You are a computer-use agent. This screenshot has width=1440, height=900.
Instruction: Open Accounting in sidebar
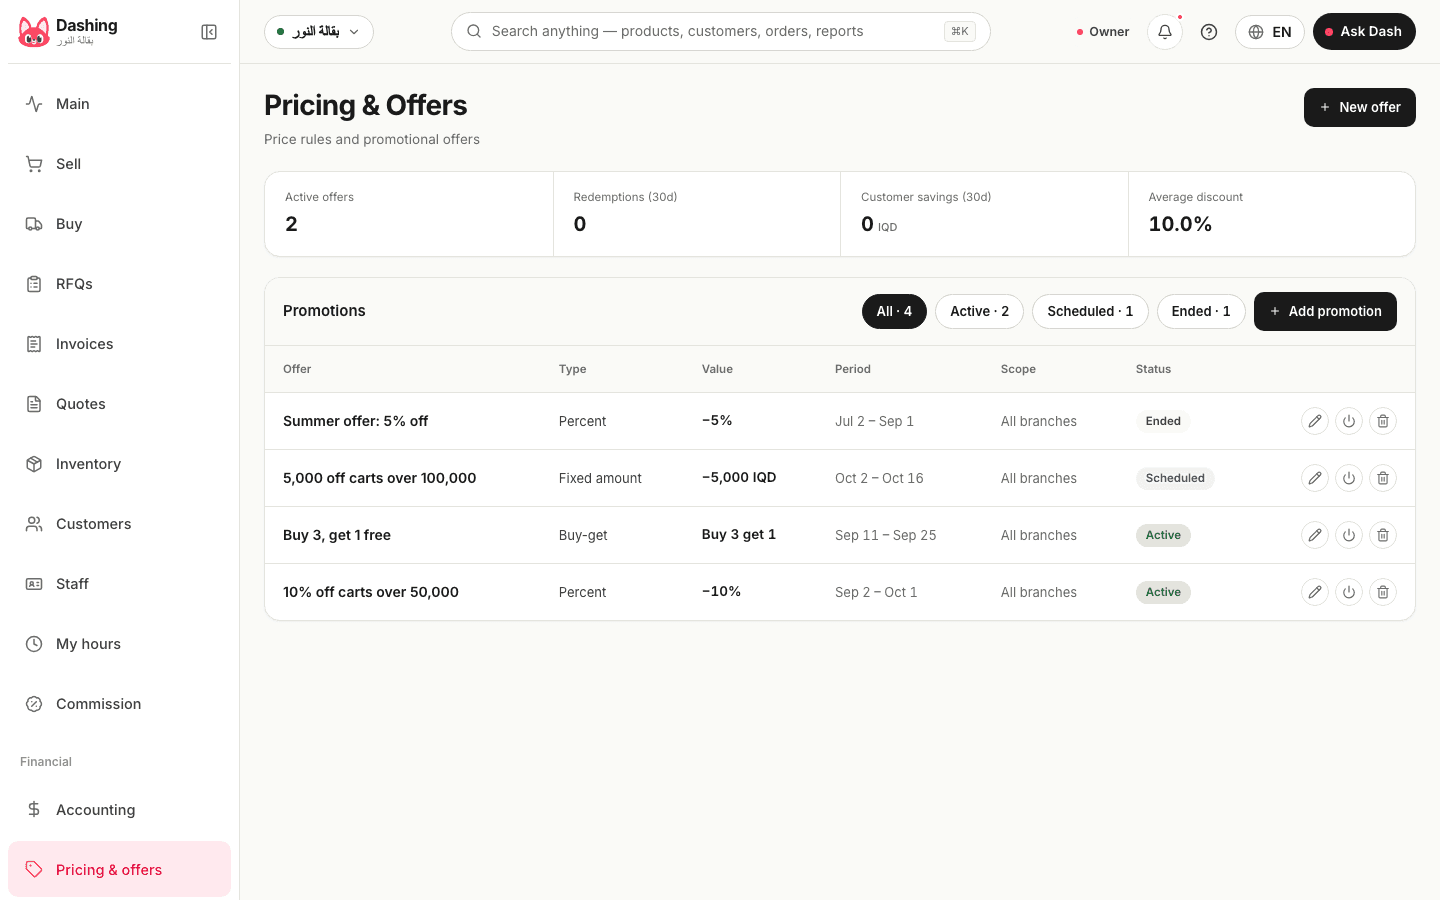coord(119,810)
